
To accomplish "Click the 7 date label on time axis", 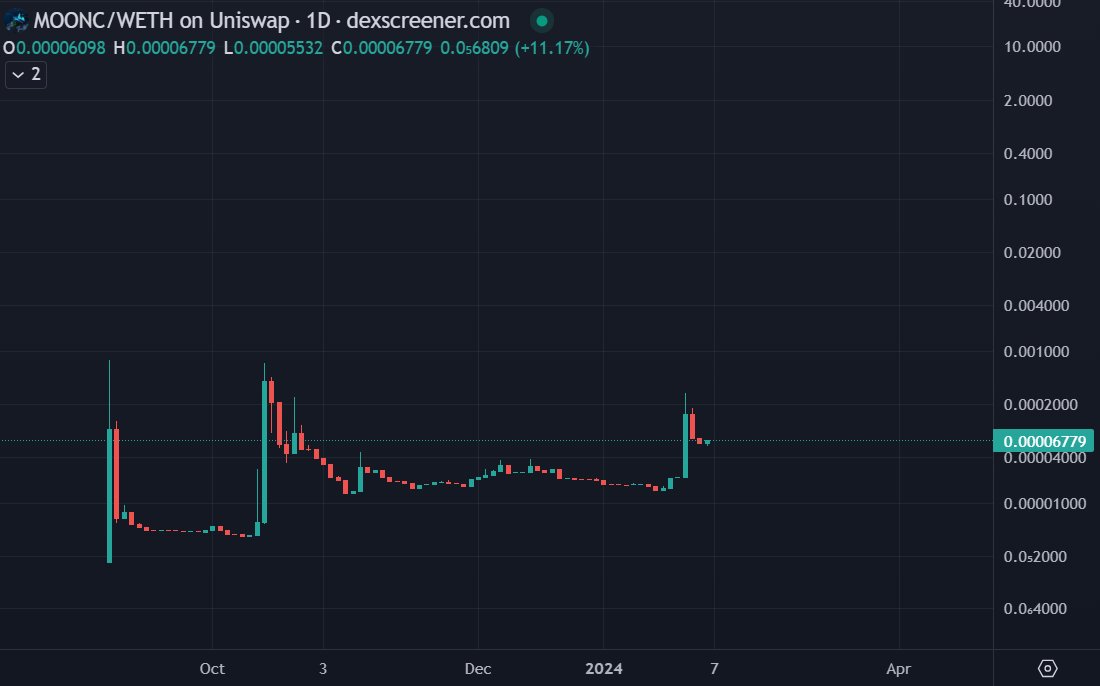I will pyautogui.click(x=714, y=668).
